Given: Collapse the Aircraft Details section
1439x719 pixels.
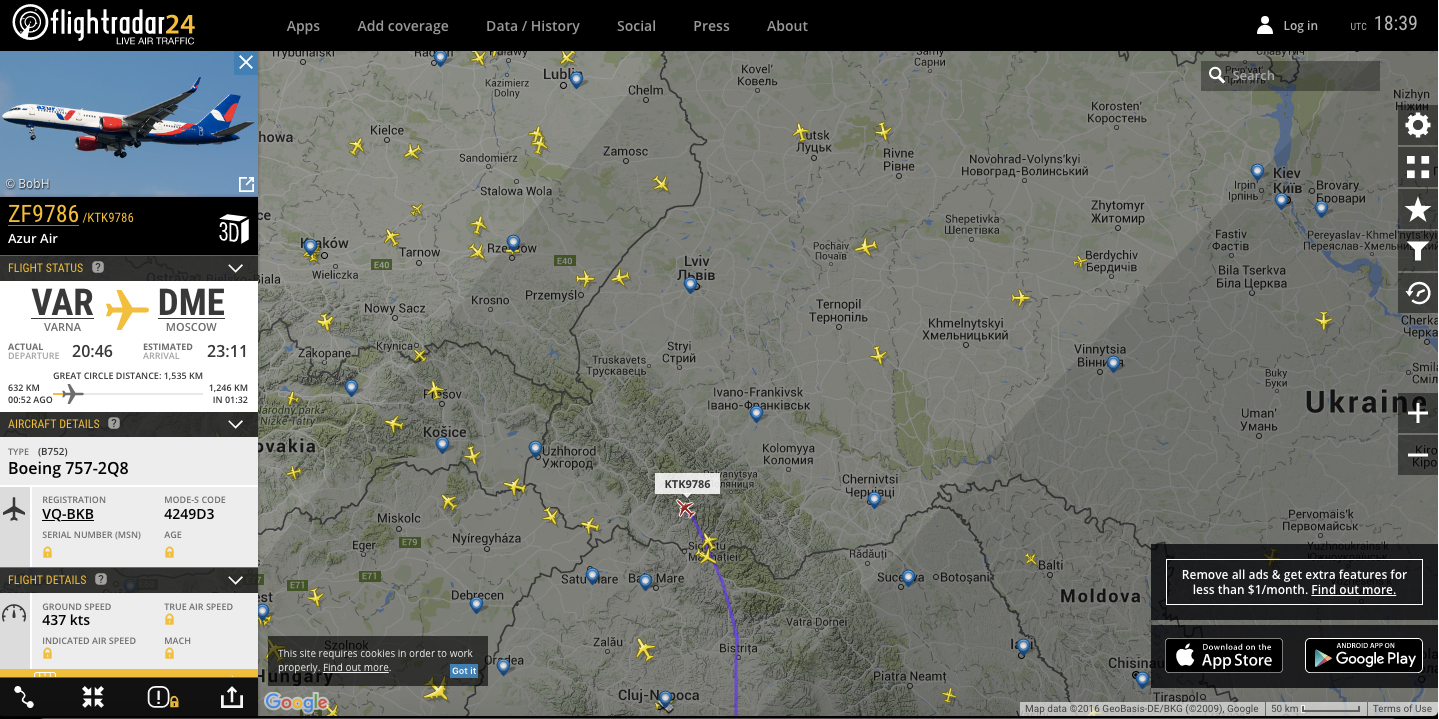Looking at the screenshot, I should [x=236, y=424].
